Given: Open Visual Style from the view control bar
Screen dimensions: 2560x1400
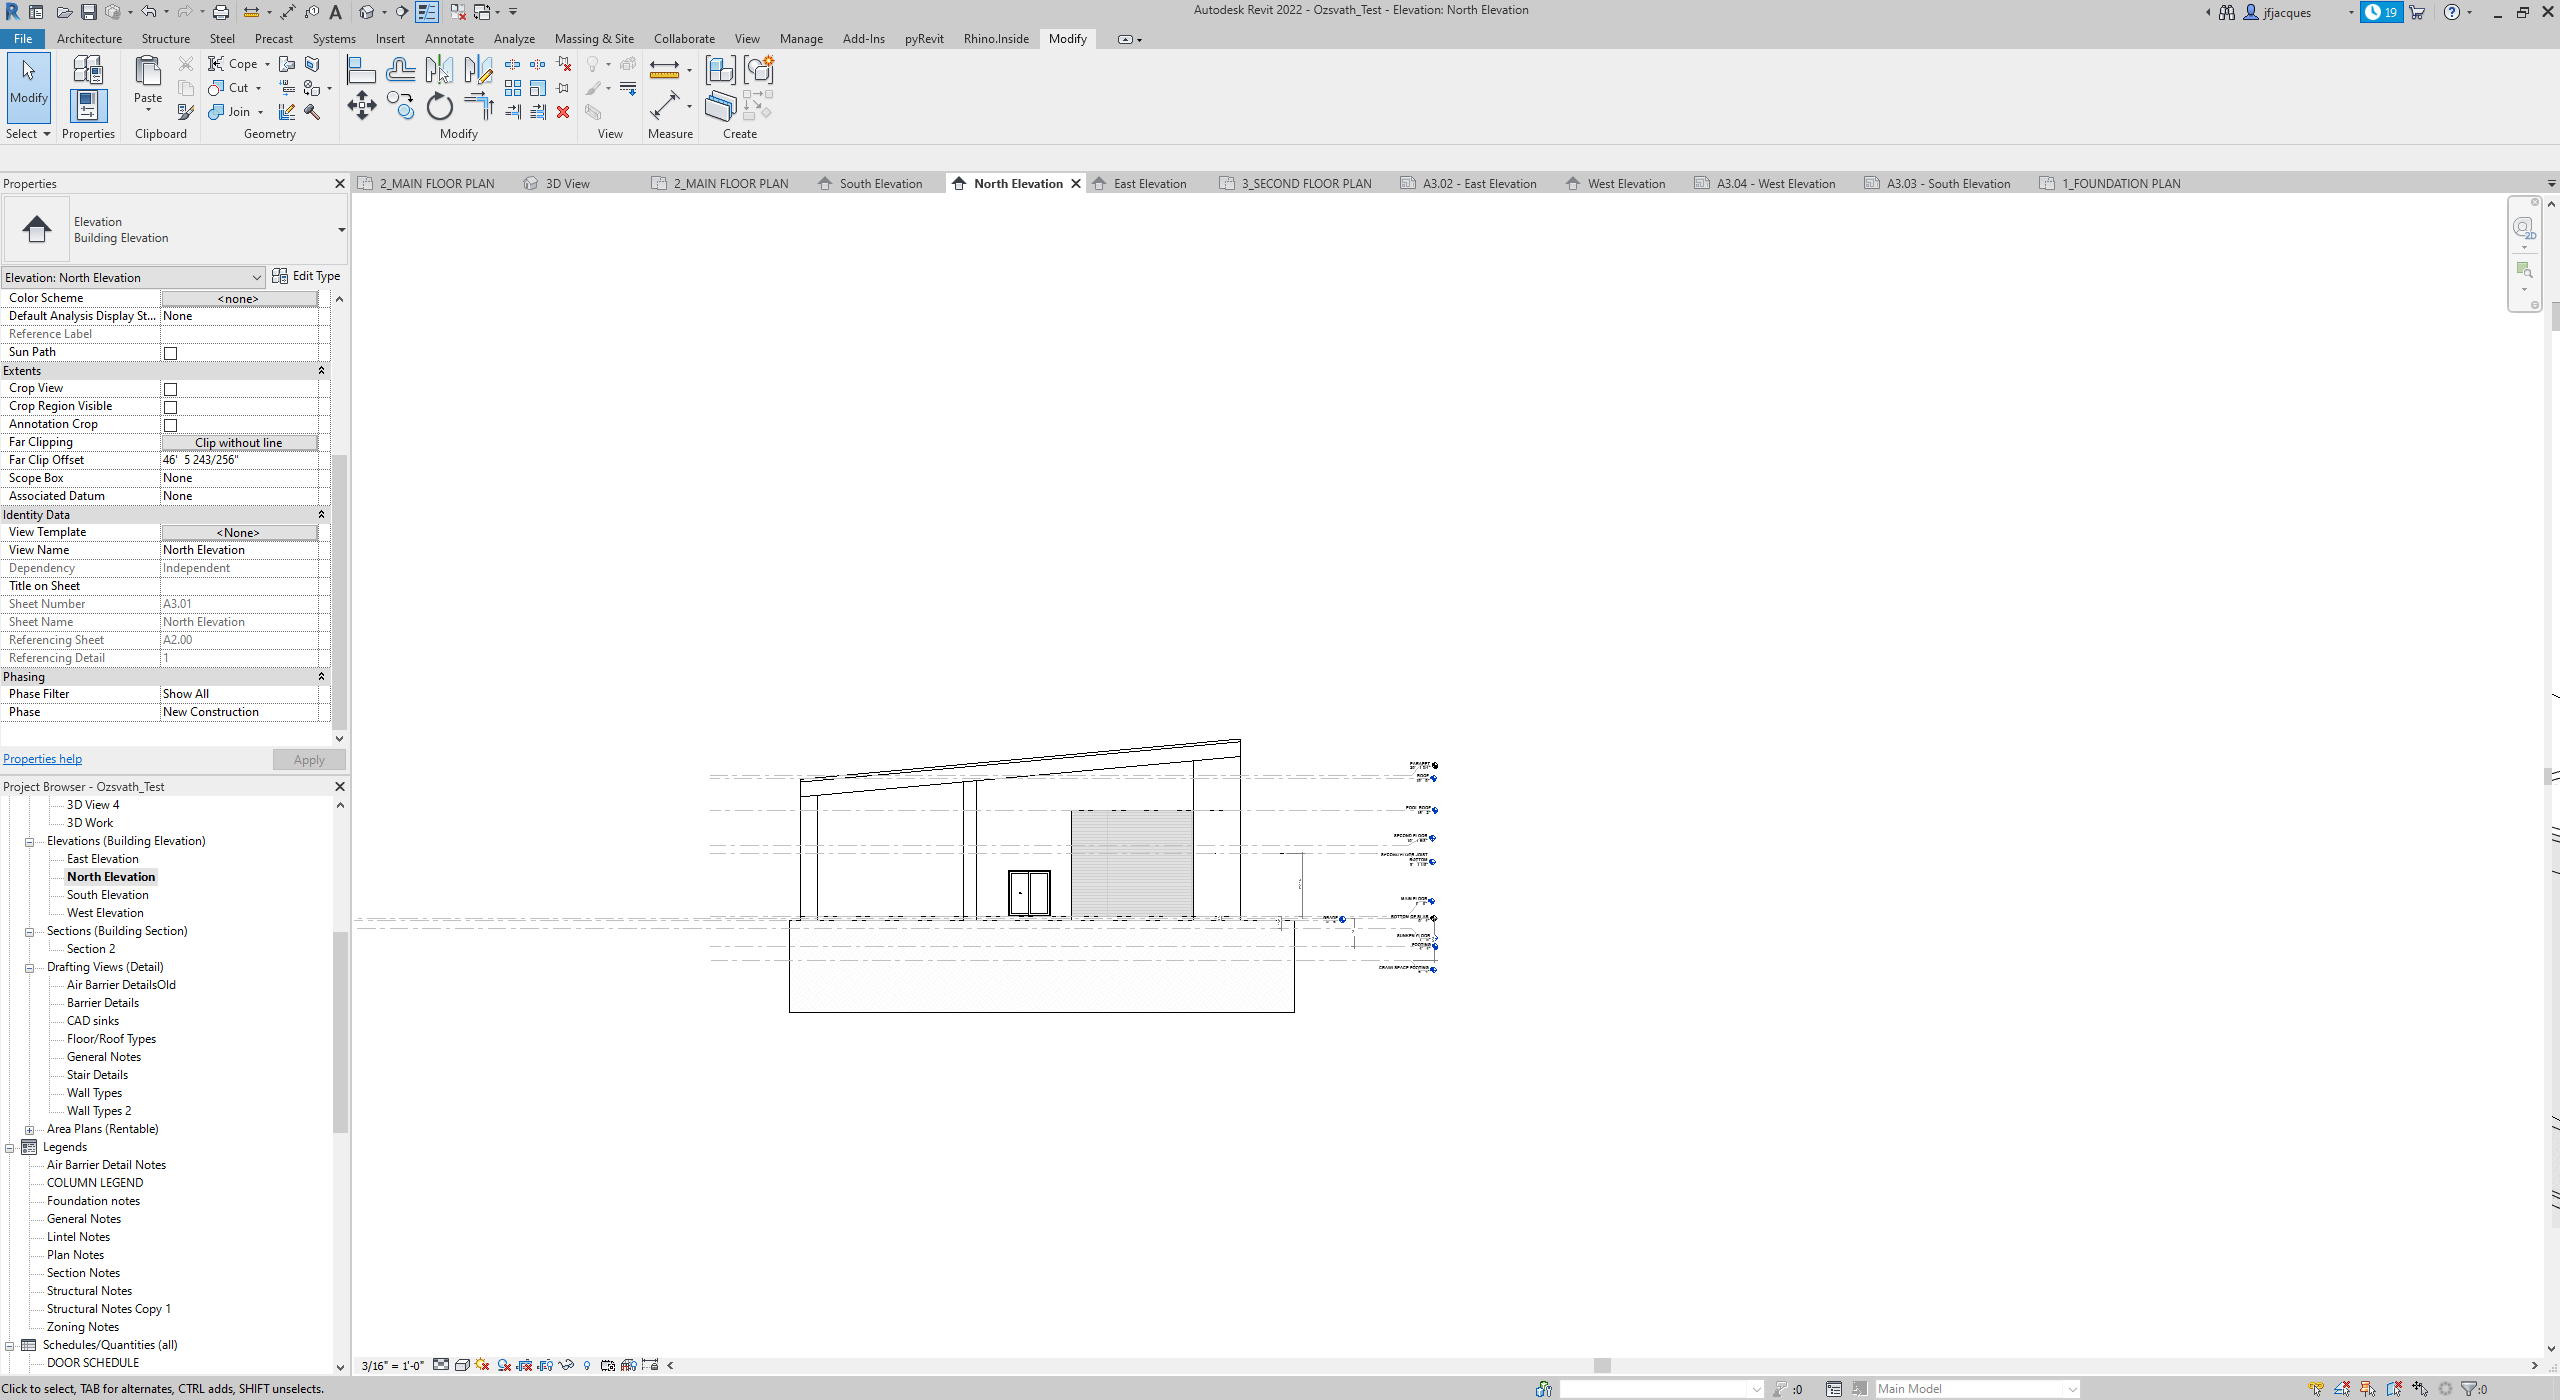Looking at the screenshot, I should 462,1364.
